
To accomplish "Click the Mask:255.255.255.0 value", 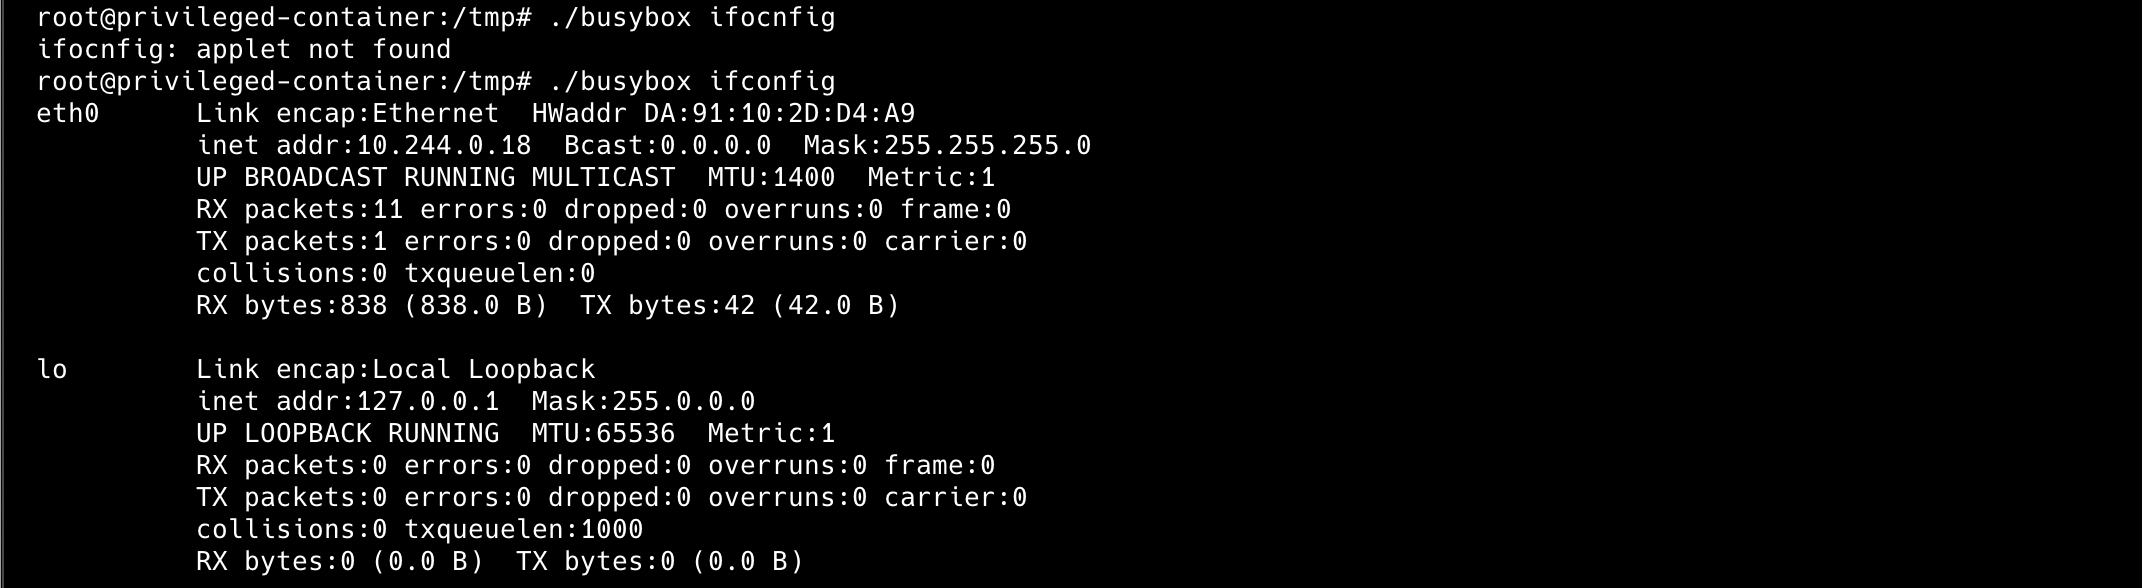I will tap(946, 146).
